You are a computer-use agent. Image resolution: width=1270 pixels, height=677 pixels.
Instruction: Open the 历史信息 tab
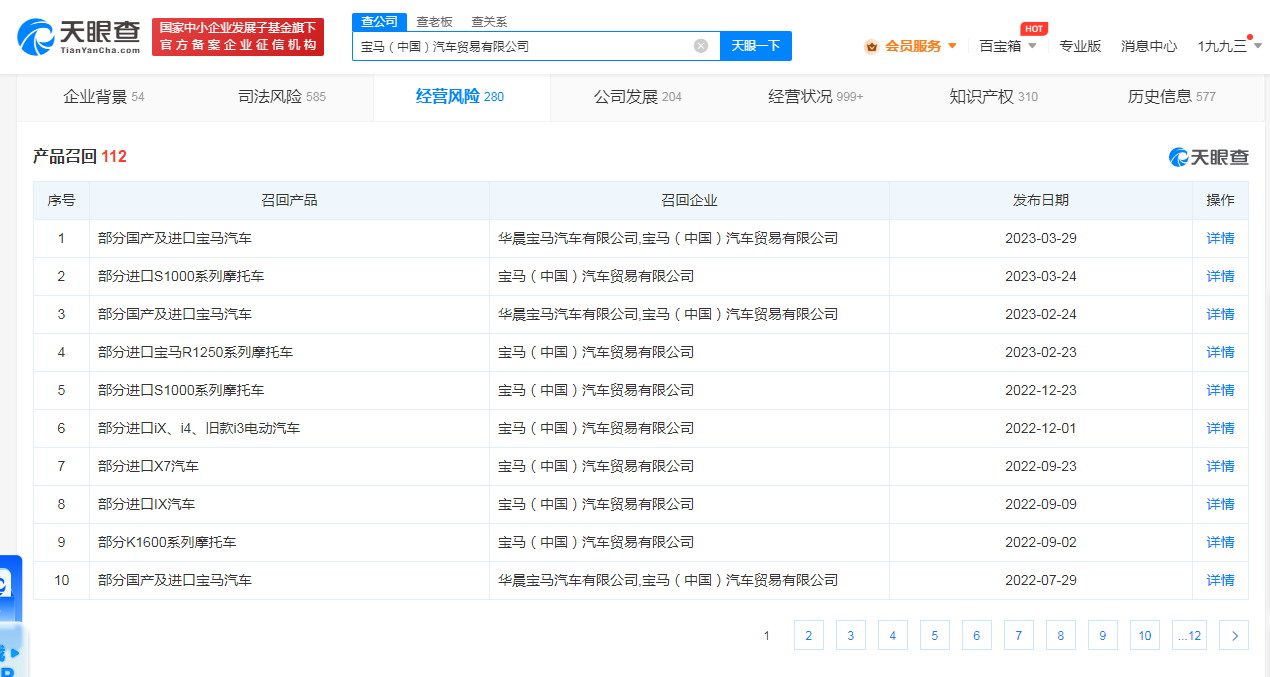(x=1171, y=97)
